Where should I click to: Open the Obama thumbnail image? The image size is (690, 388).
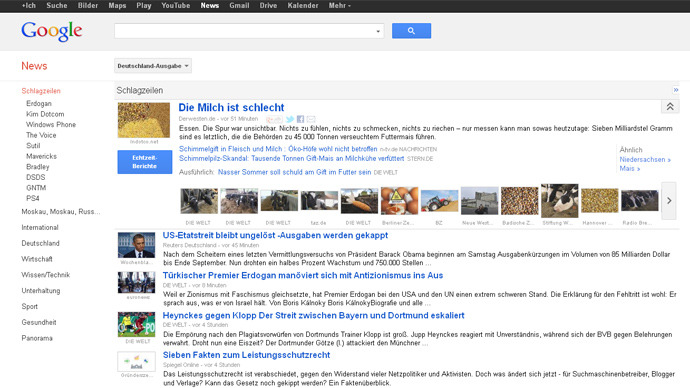point(136,245)
